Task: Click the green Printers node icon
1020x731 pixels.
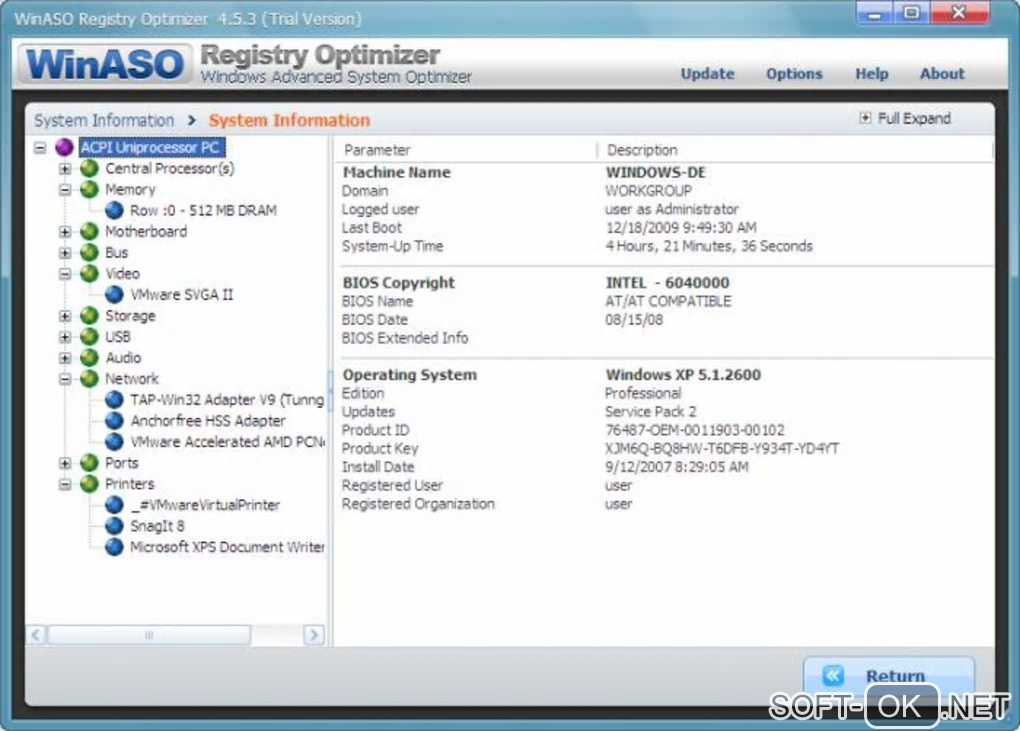Action: (89, 484)
